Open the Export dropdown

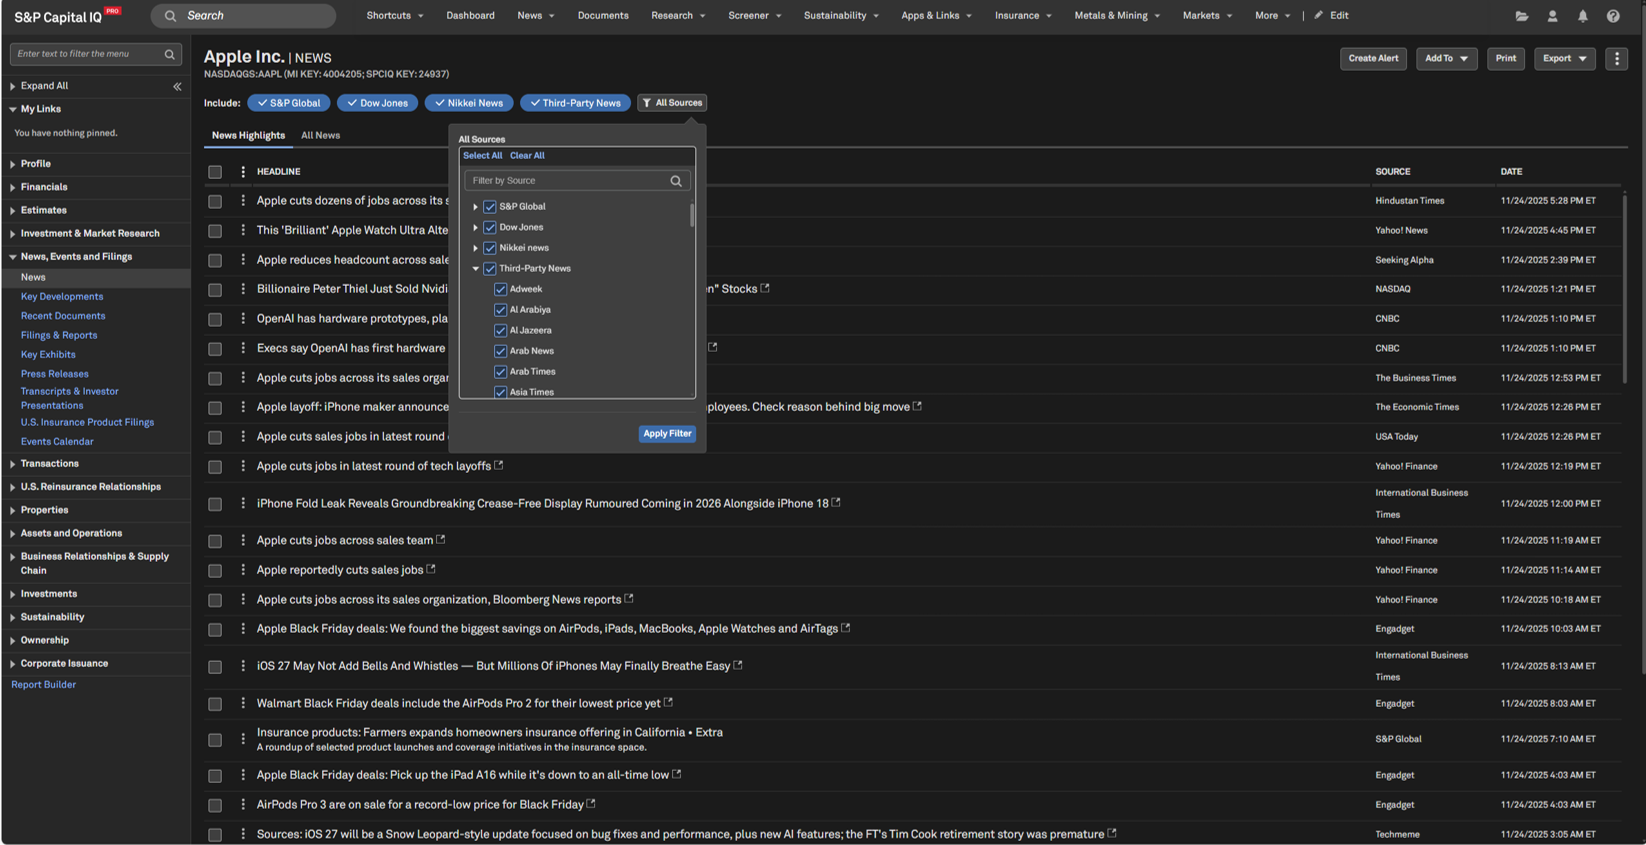pyautogui.click(x=1564, y=59)
